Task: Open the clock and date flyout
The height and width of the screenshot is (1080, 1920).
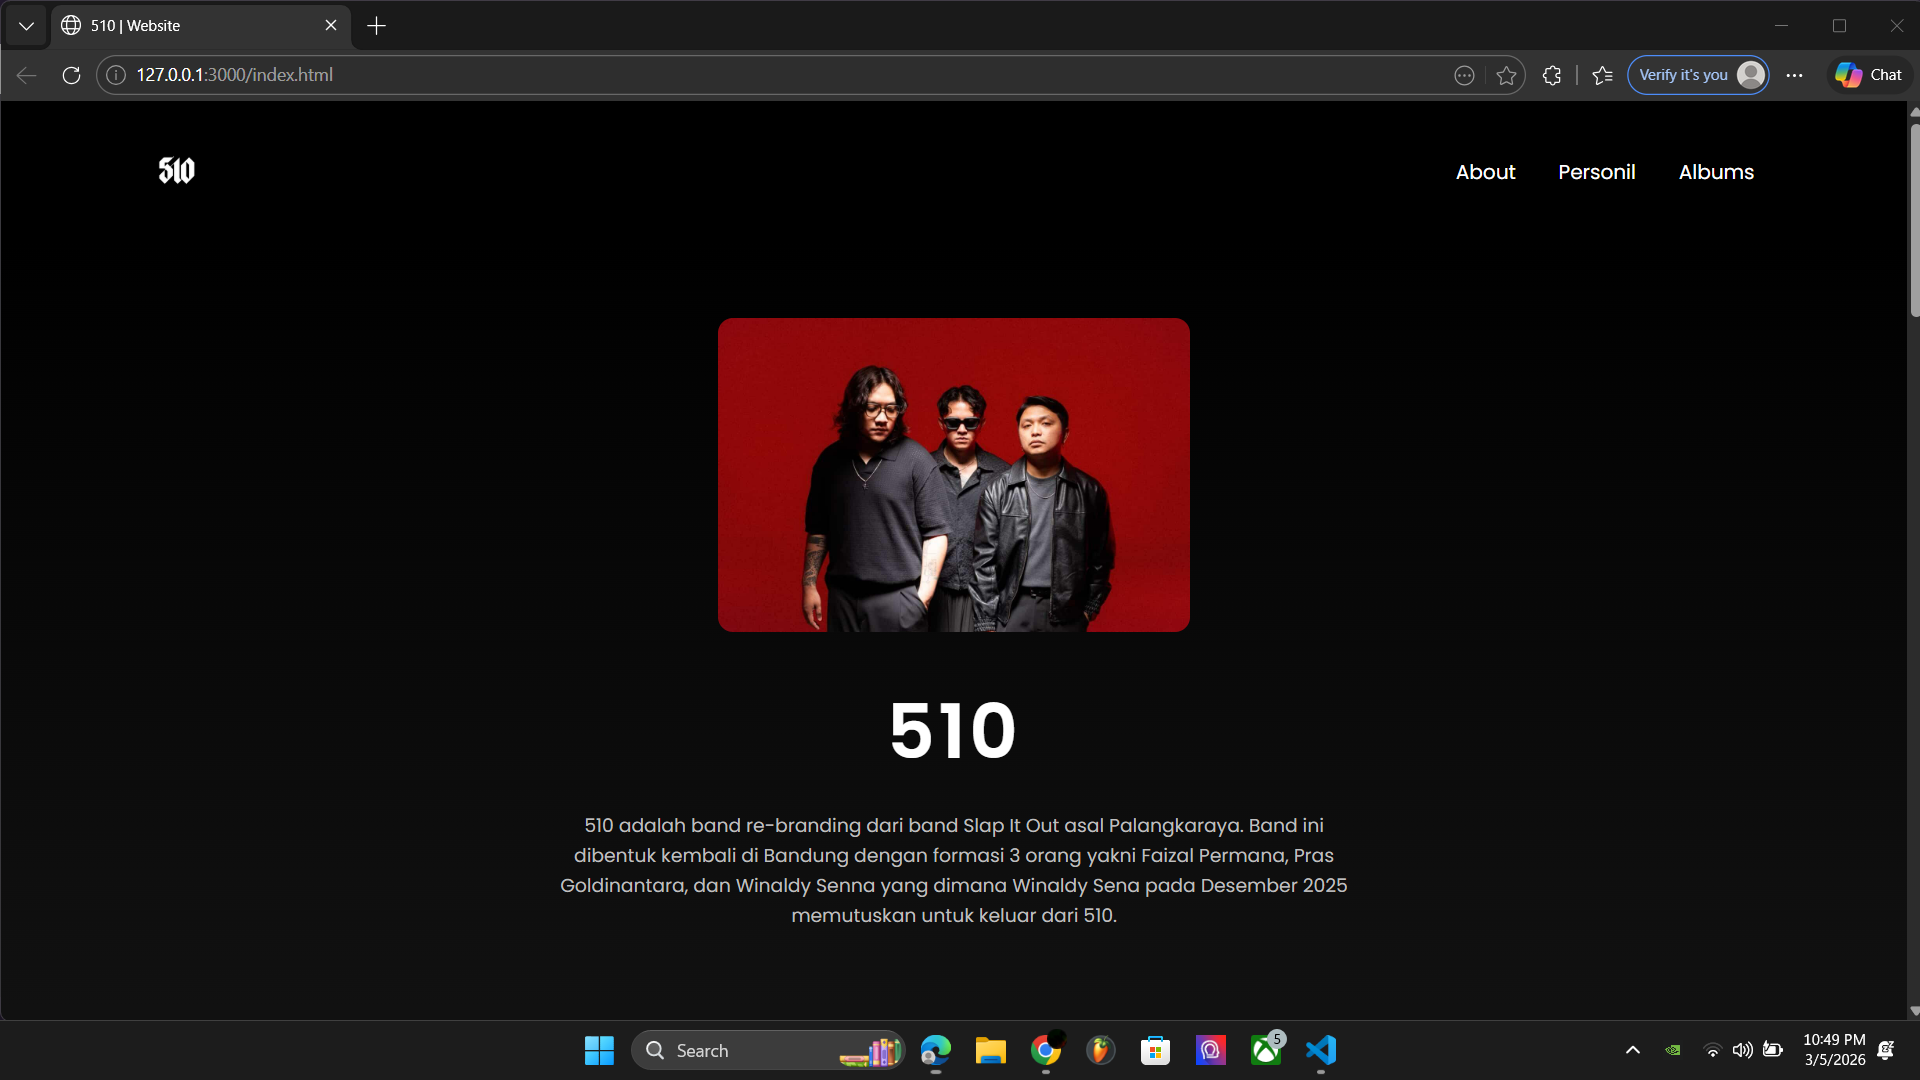Action: [x=1834, y=1050]
